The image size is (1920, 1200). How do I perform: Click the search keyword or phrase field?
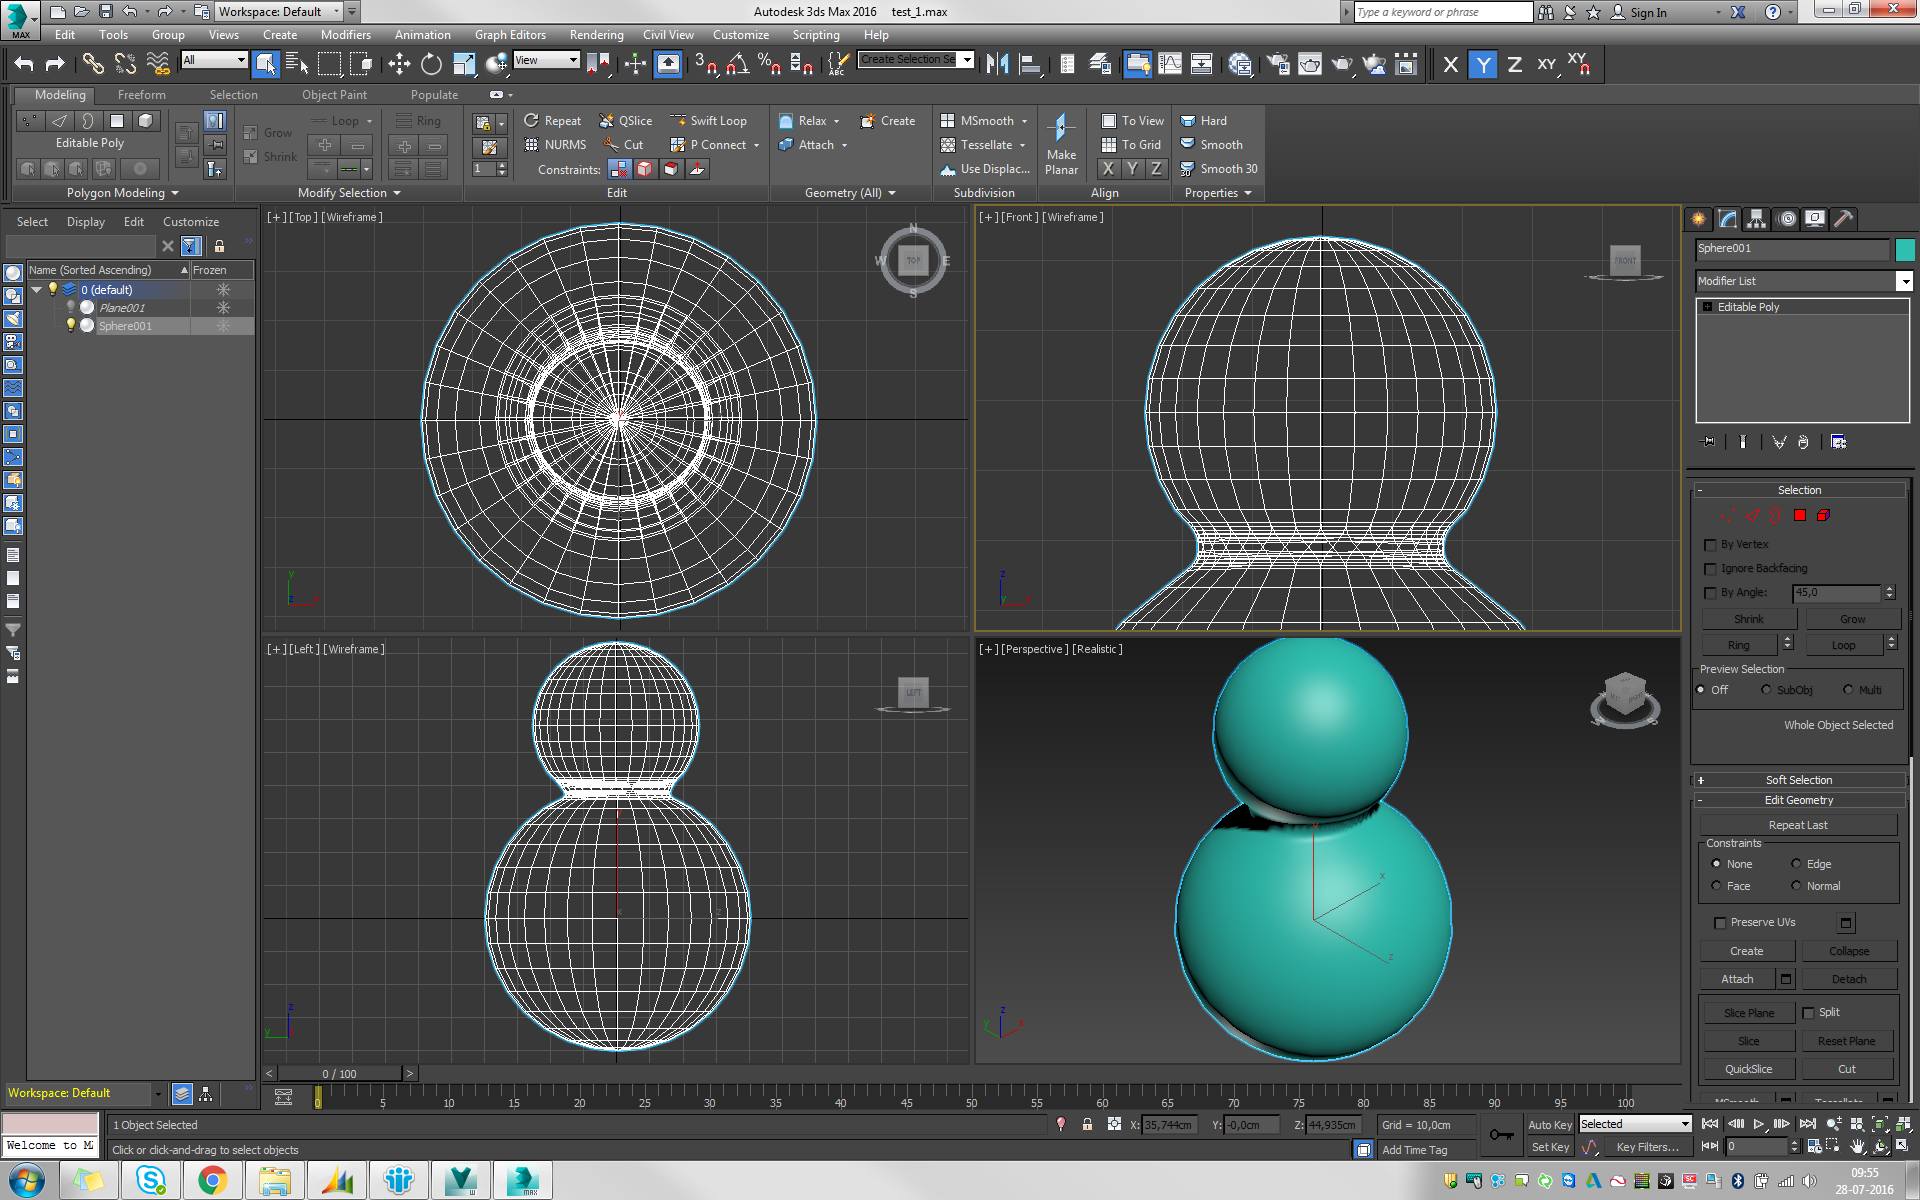click(x=1443, y=12)
